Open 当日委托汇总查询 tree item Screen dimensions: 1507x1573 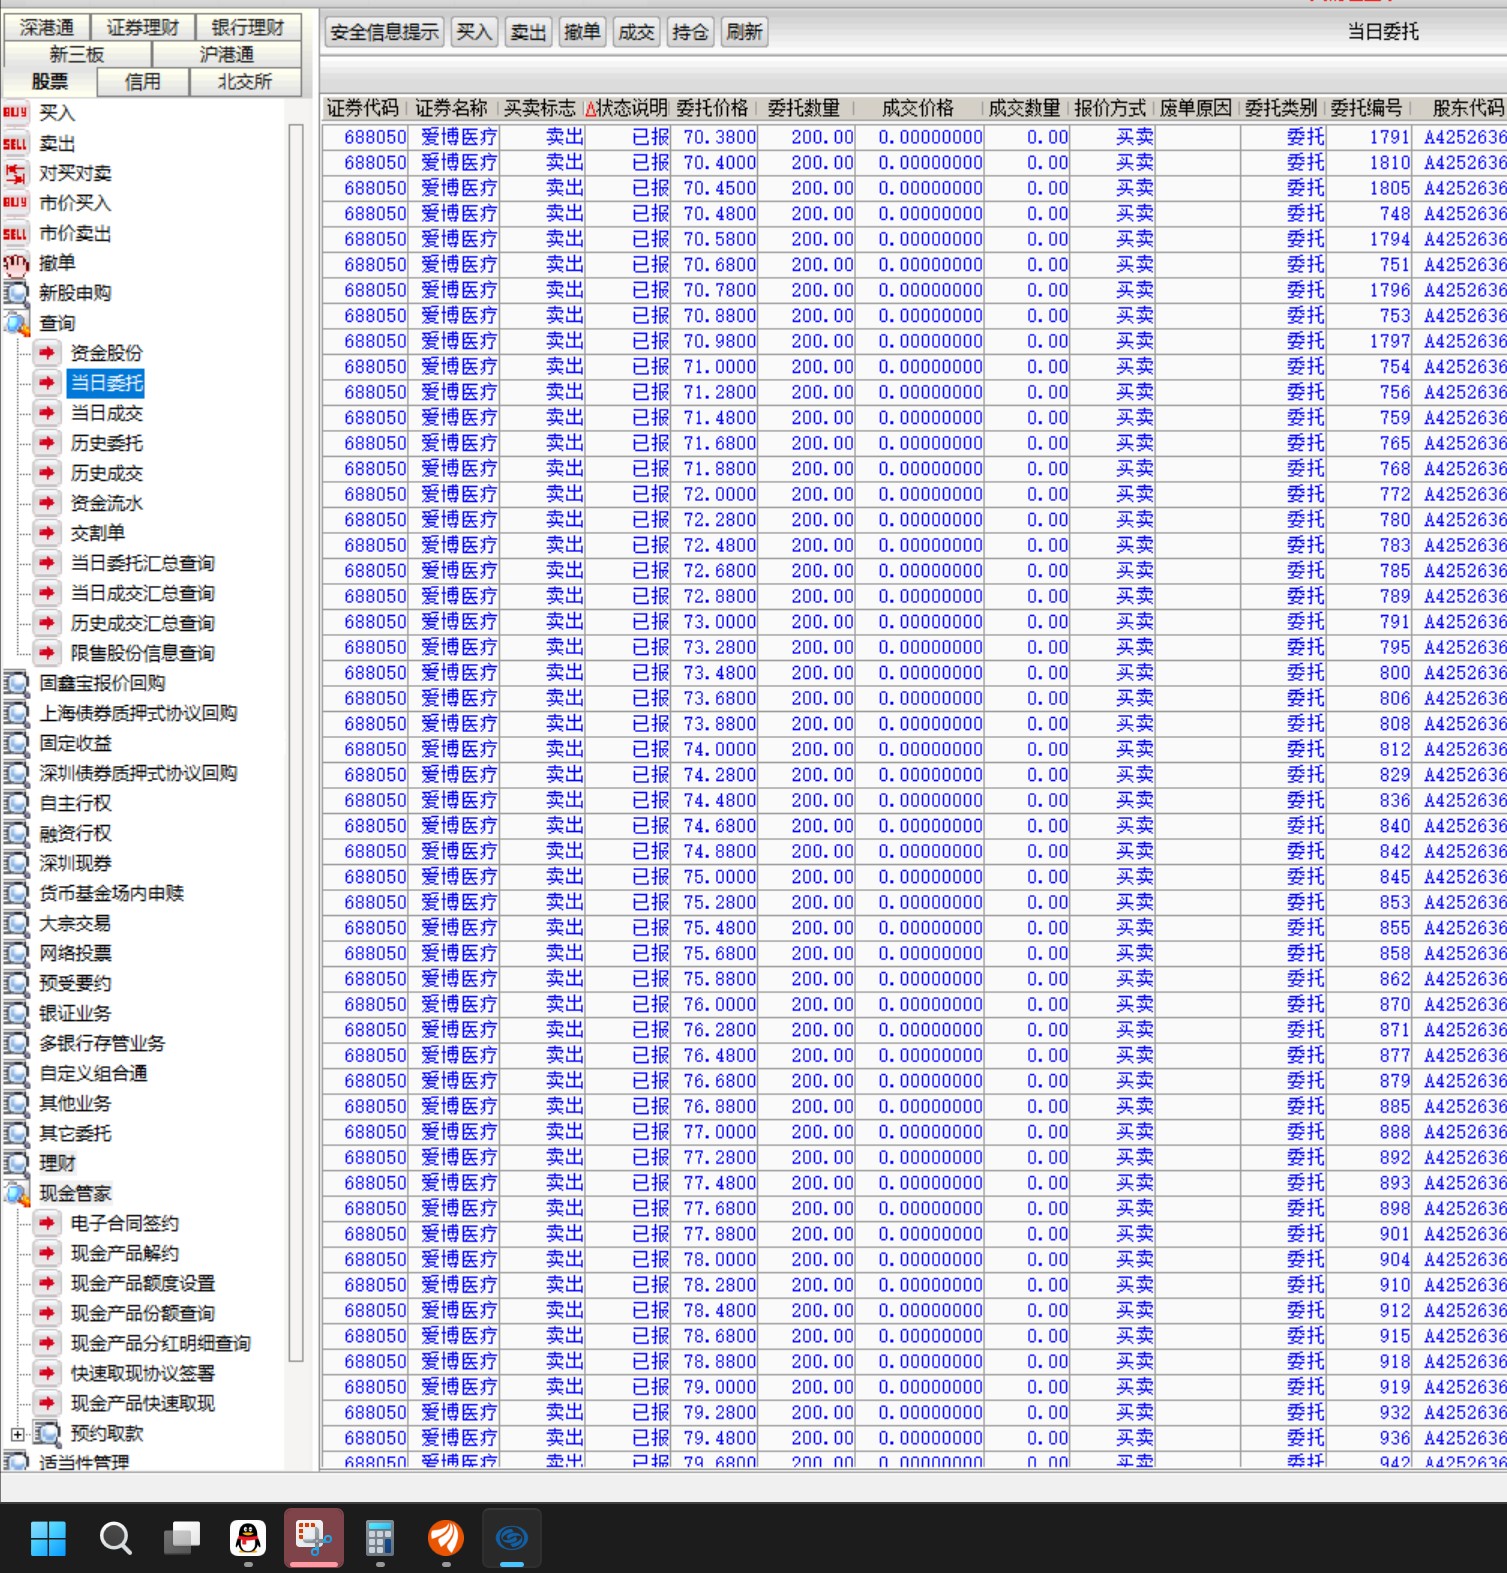pyautogui.click(x=143, y=563)
